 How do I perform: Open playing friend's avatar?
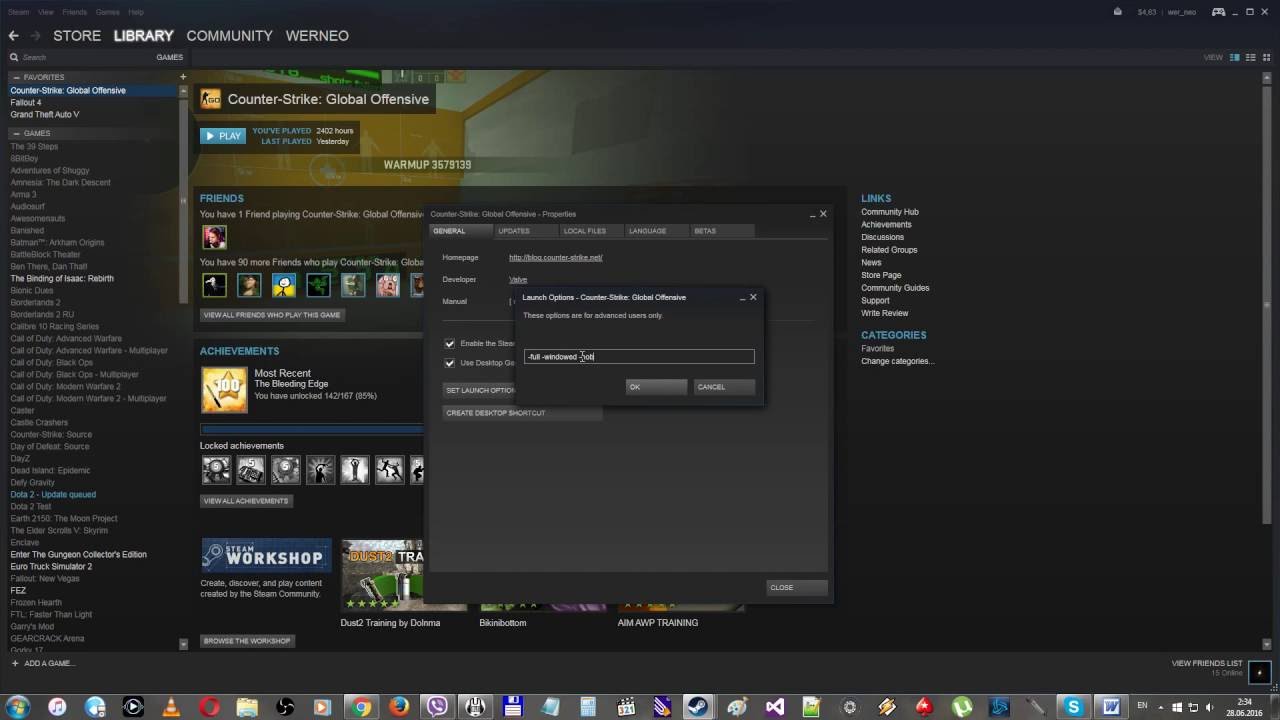[x=214, y=237]
